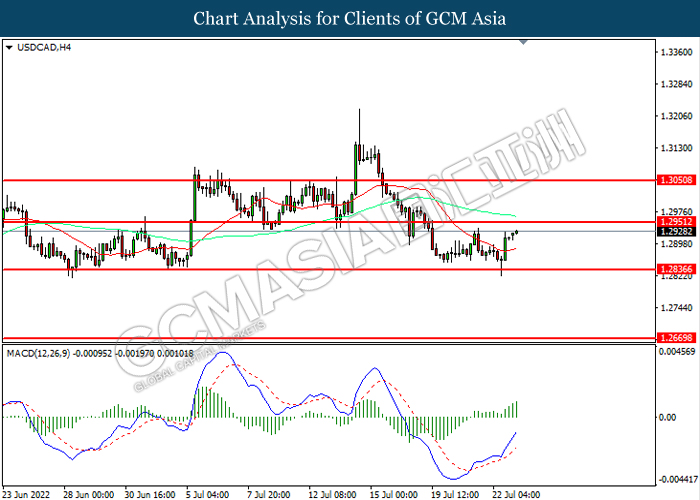Click the 12 Jul 08:00 time label
The image size is (700, 500).
click(333, 495)
